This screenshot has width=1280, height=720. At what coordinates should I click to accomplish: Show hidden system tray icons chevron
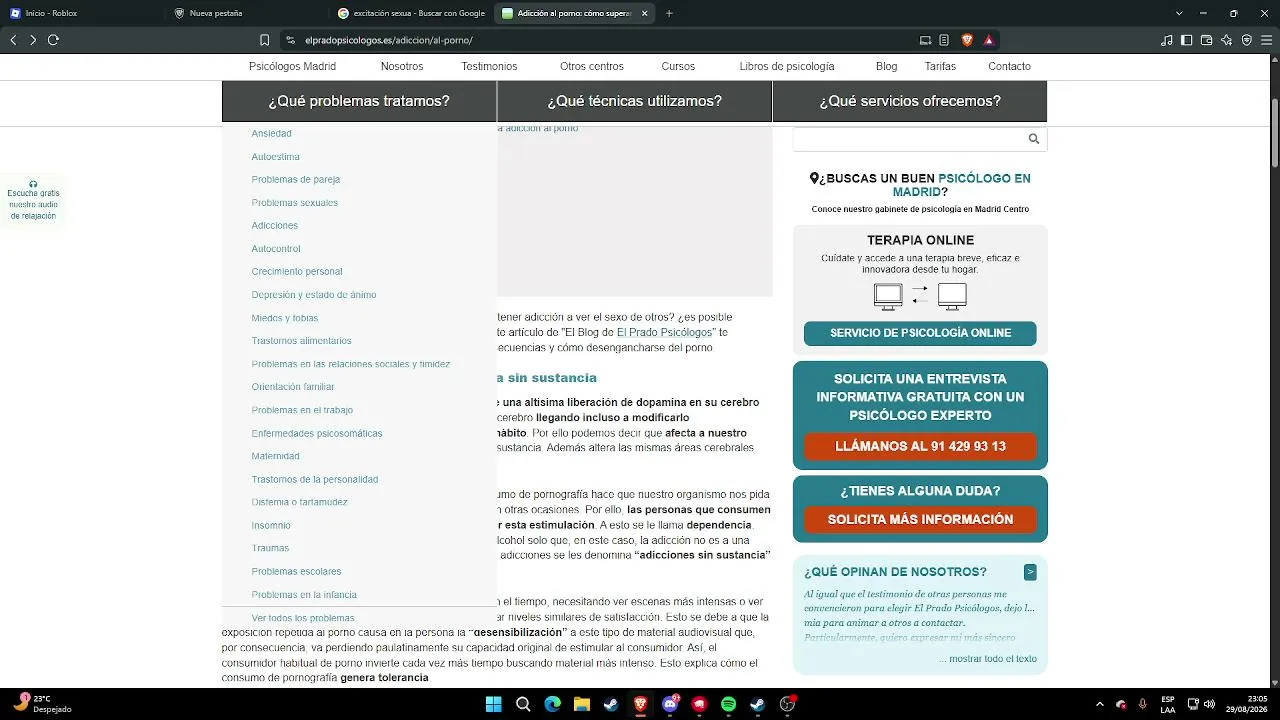(x=1099, y=704)
